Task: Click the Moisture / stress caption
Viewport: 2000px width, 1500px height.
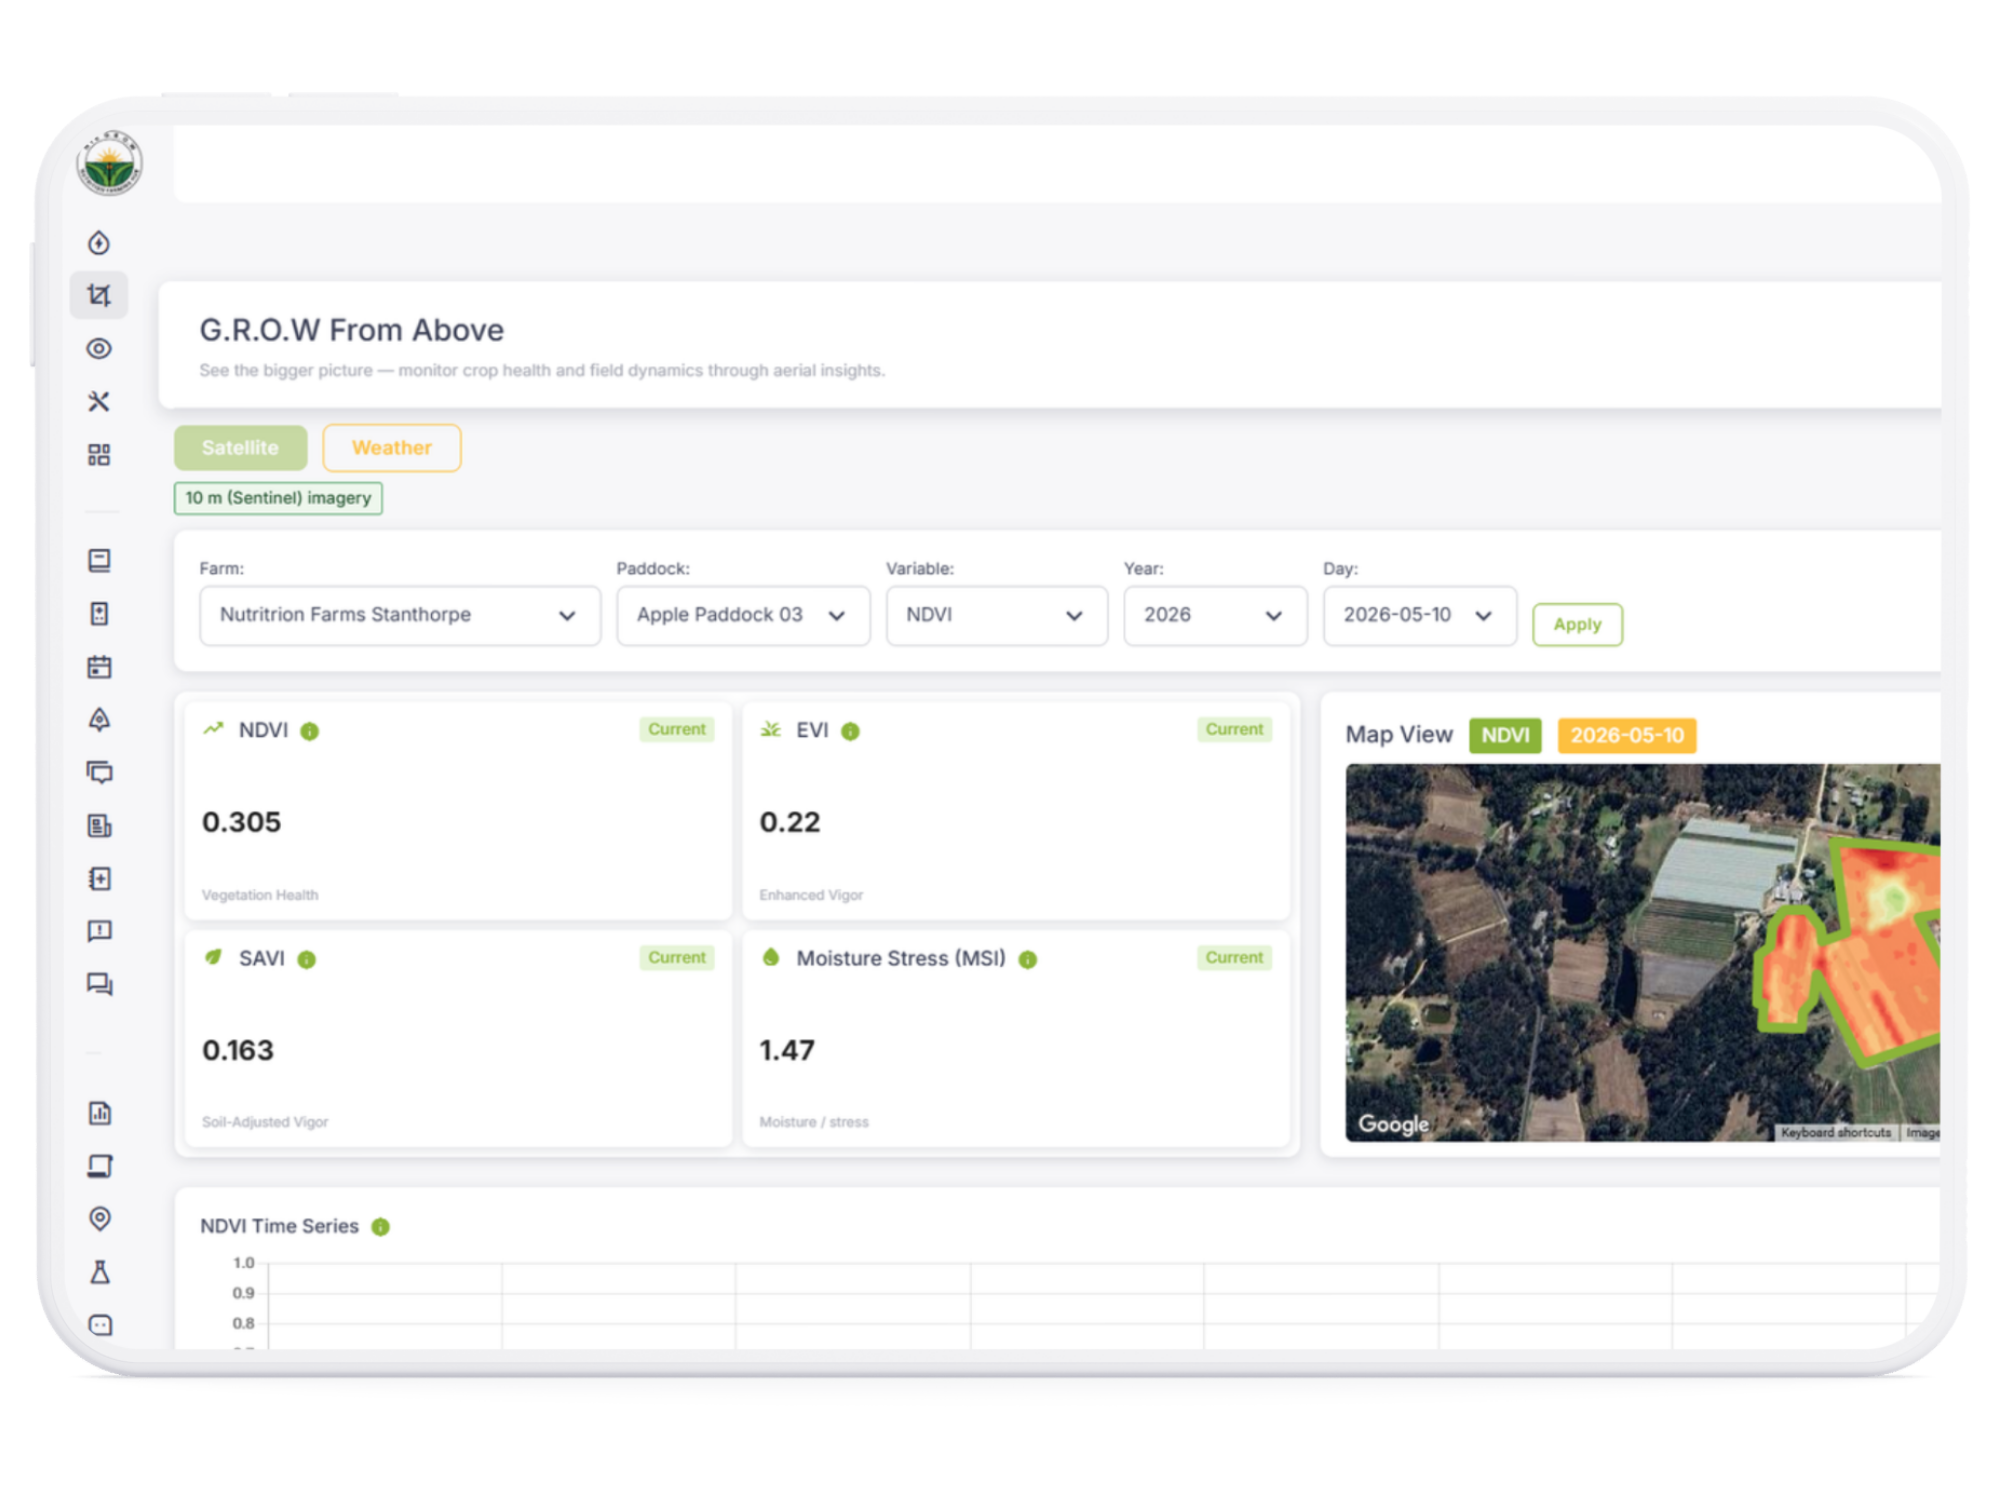Action: click(814, 1122)
